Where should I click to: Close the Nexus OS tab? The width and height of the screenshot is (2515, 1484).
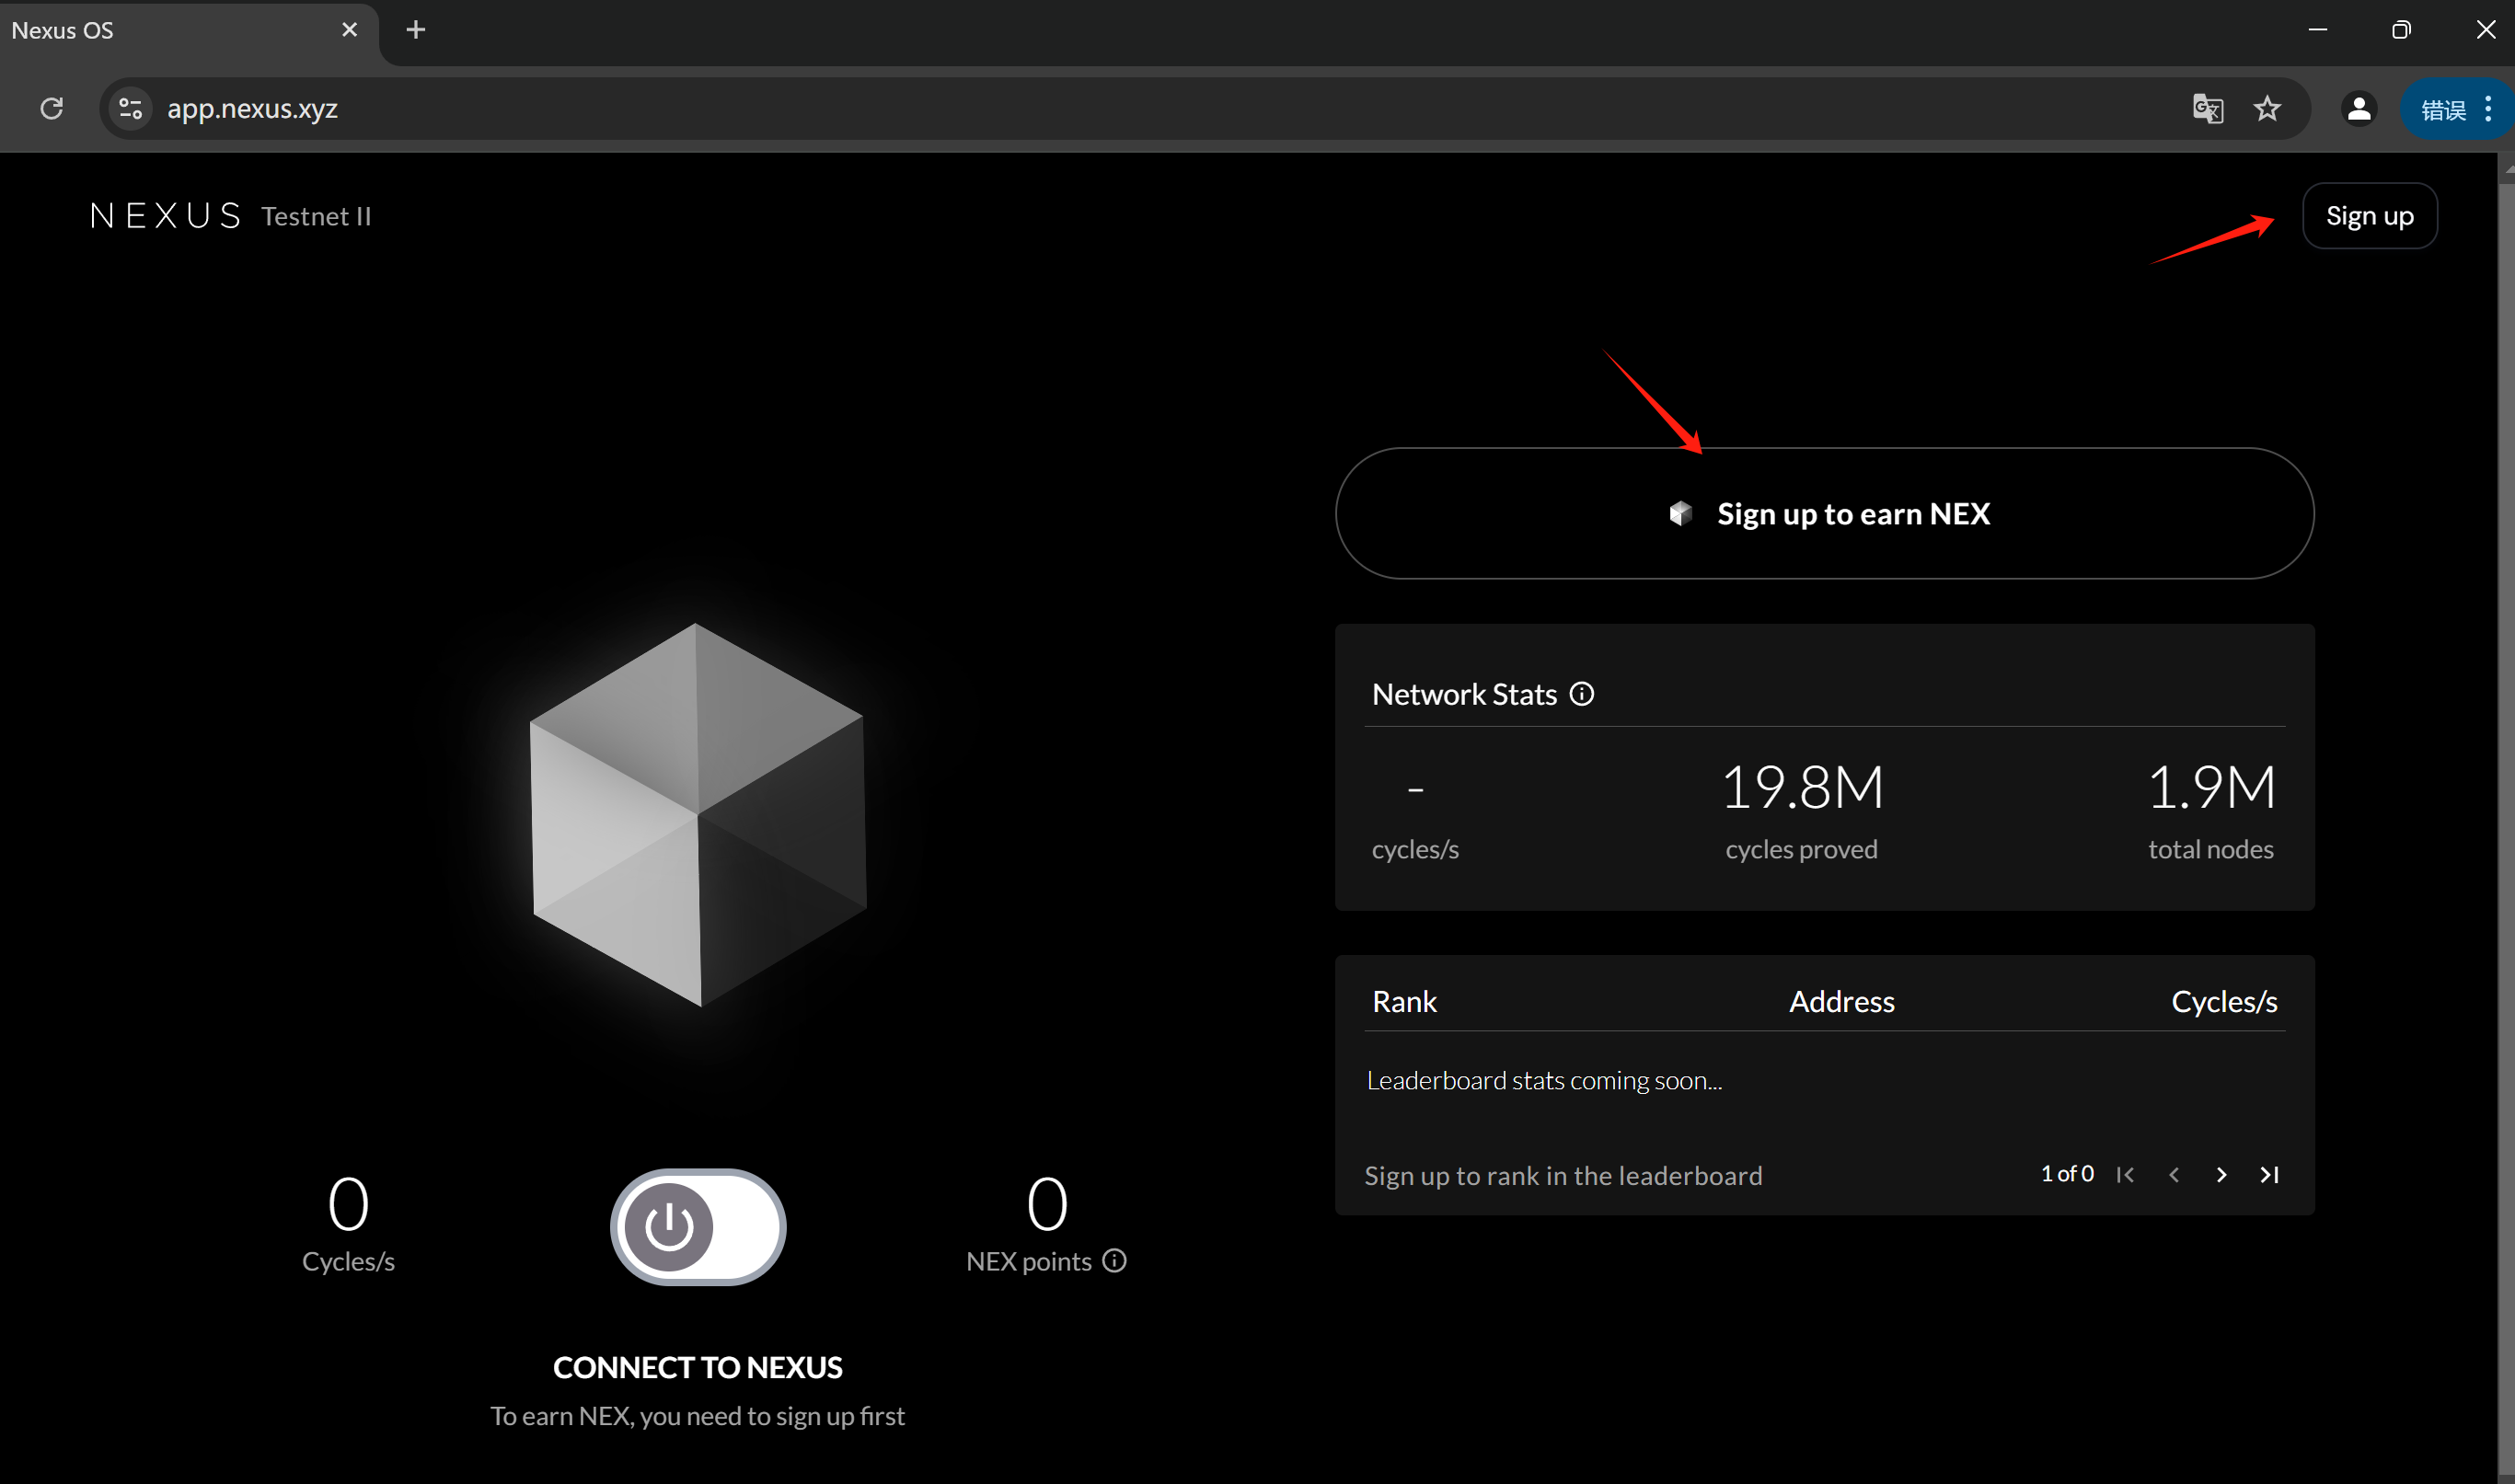pos(349,30)
